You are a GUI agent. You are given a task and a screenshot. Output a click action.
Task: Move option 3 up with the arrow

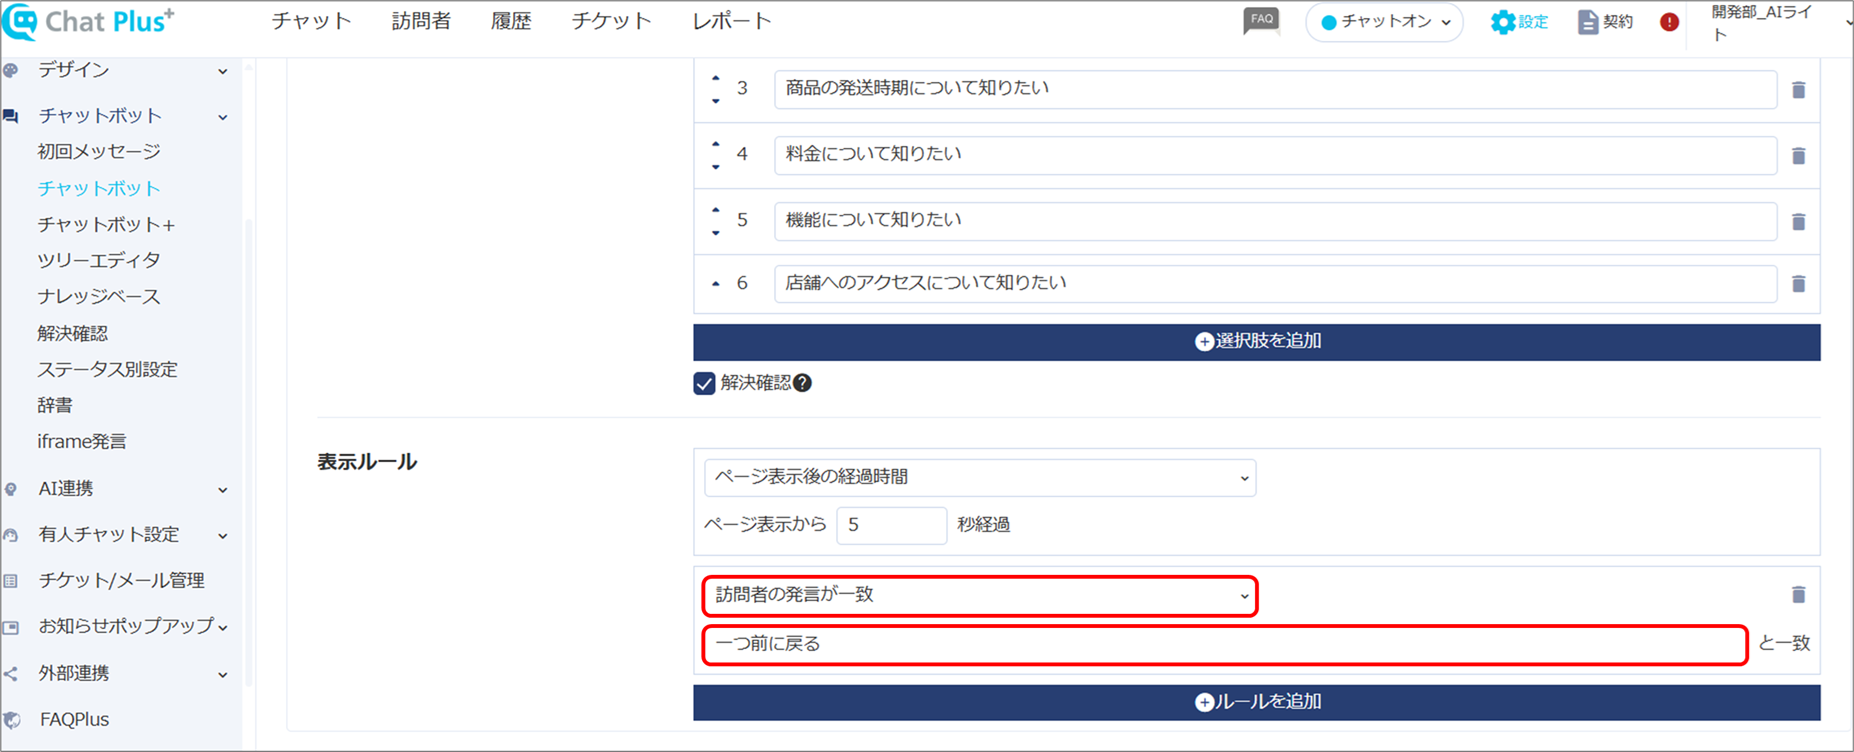point(715,78)
